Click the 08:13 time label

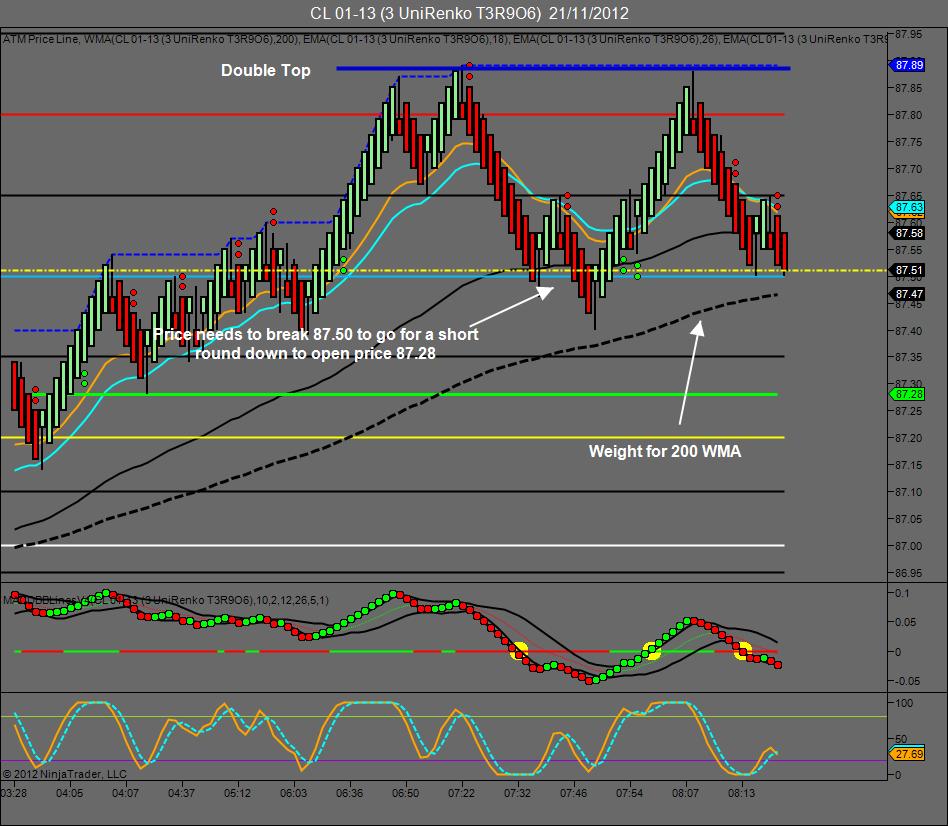click(x=741, y=793)
